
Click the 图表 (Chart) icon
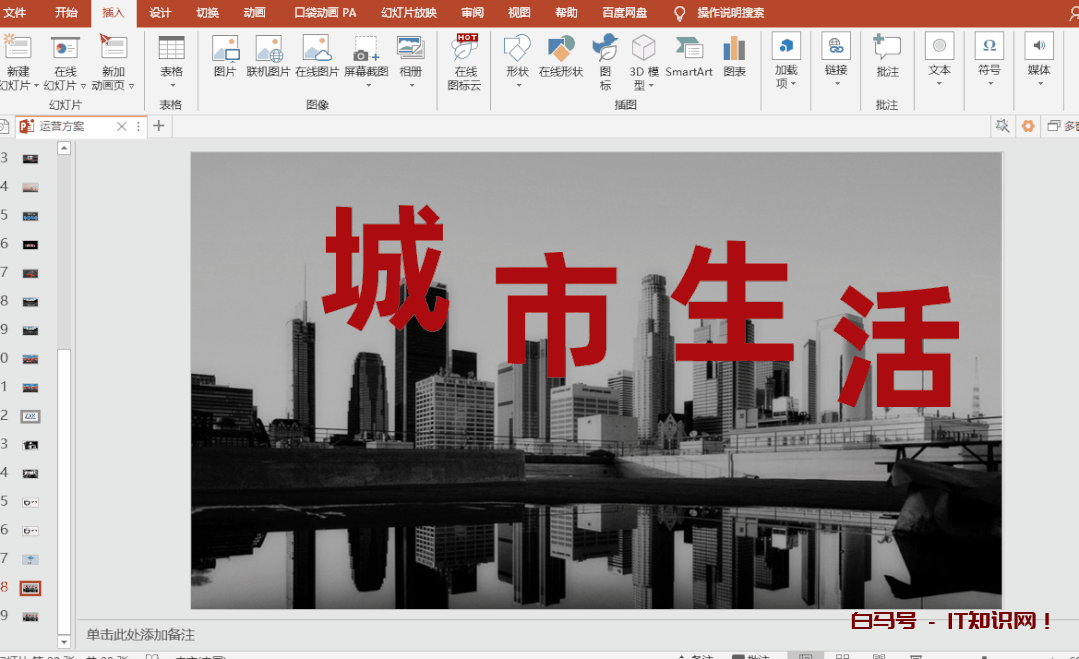(x=734, y=56)
